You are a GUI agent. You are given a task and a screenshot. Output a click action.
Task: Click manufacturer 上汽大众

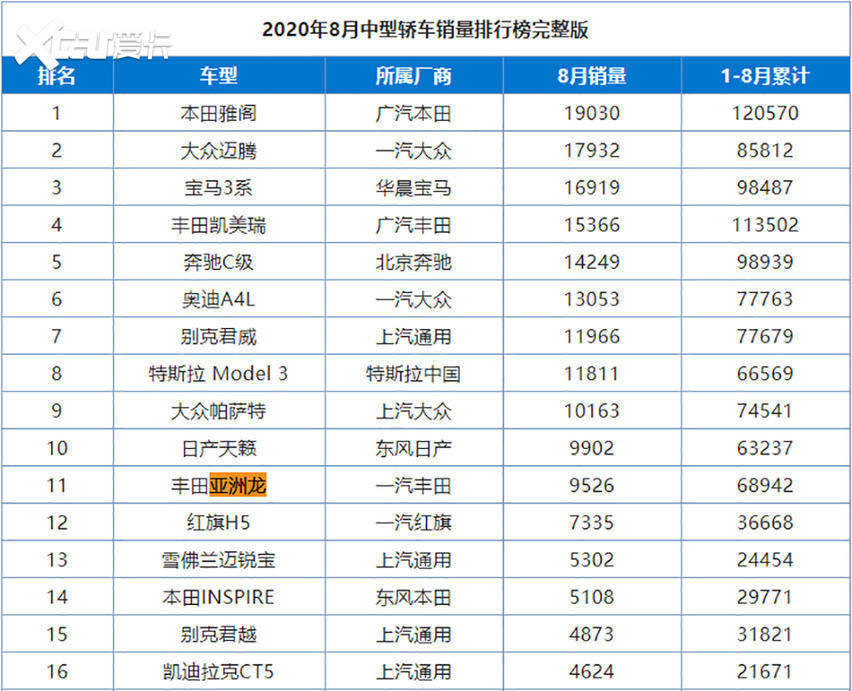tap(414, 411)
